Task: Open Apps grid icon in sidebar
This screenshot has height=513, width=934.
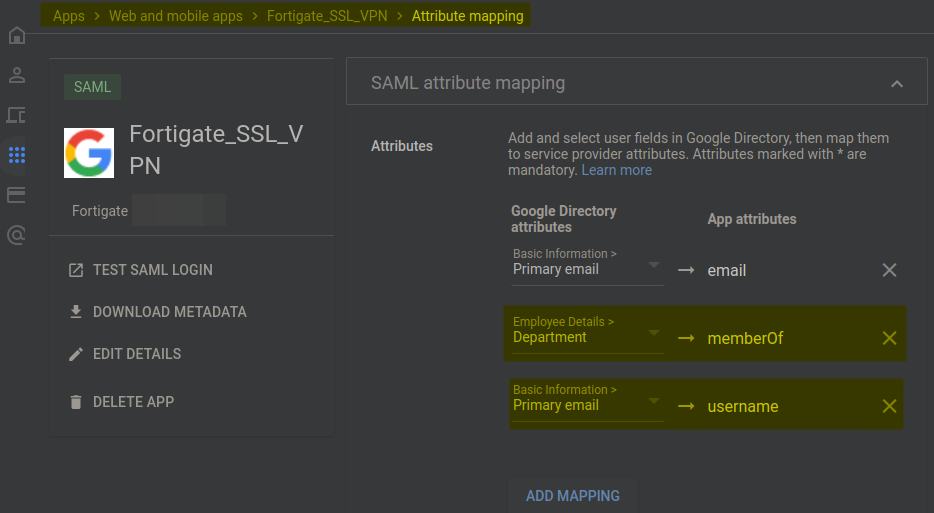Action: coord(16,155)
